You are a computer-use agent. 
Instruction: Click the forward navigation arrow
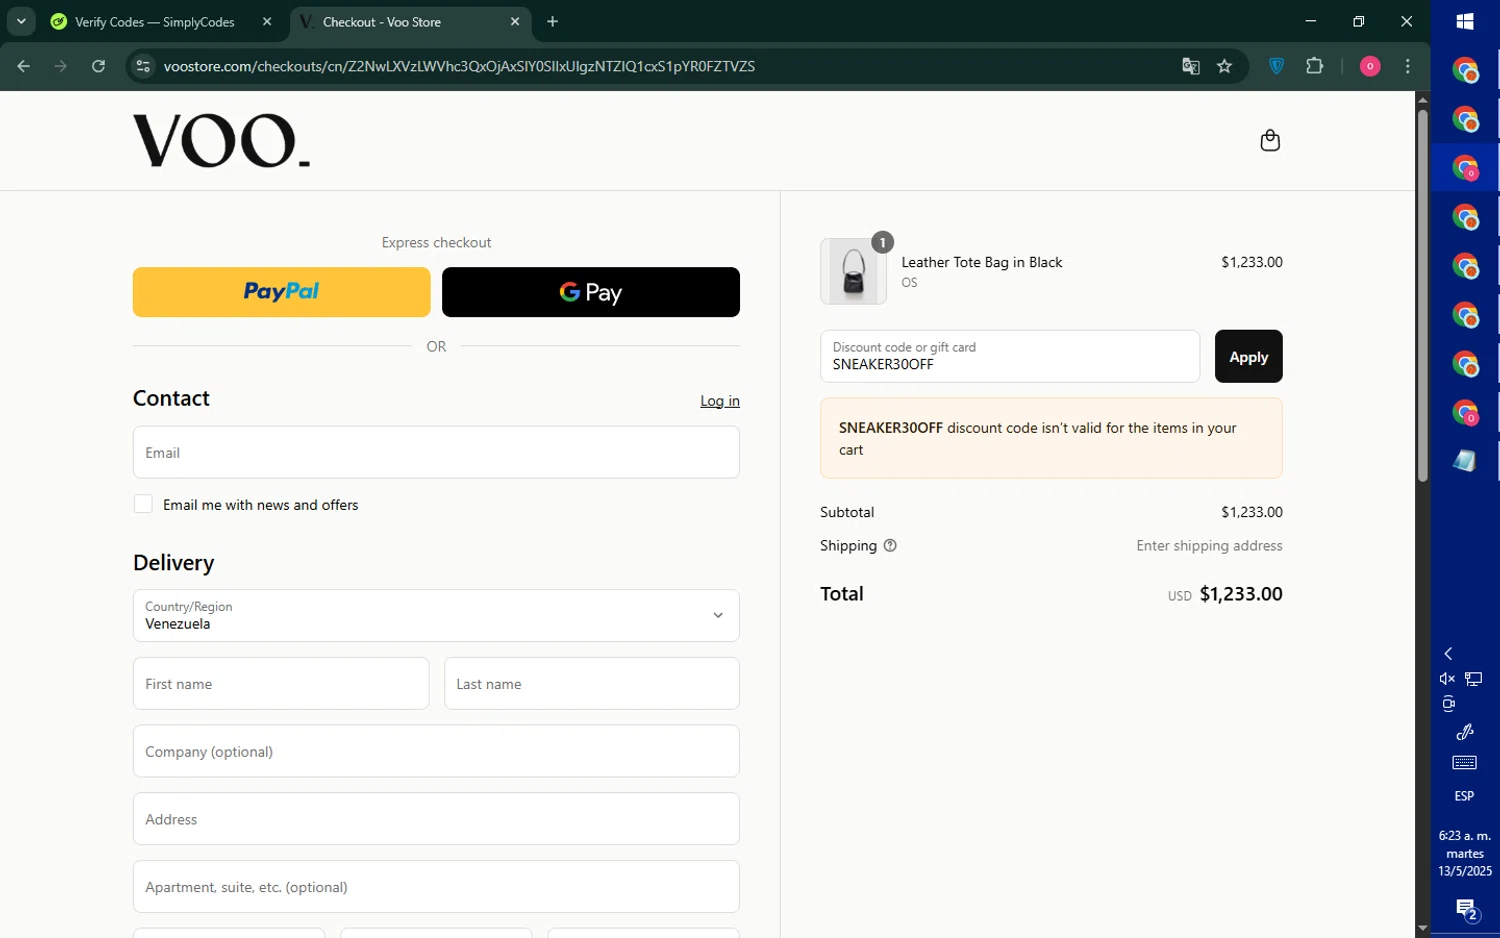(61, 66)
